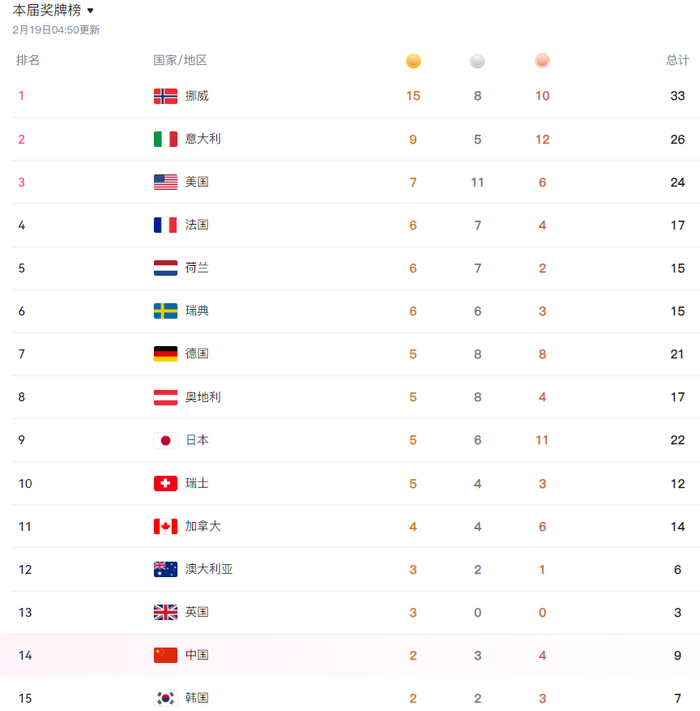Select the 排名 column header
The width and height of the screenshot is (700, 711).
[28, 60]
